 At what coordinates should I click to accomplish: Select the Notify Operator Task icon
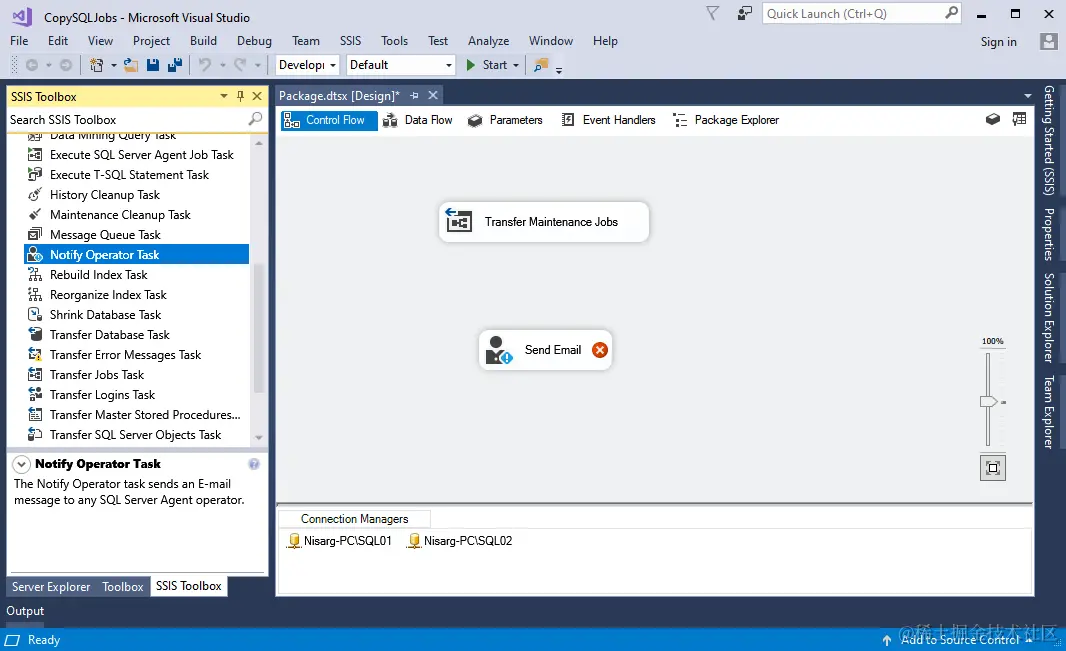[x=36, y=254]
